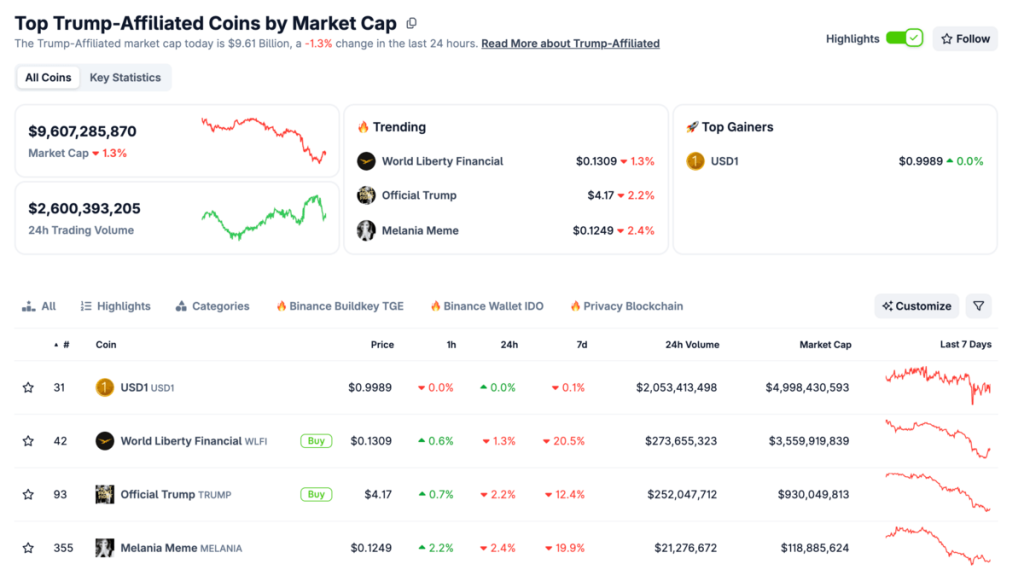Click the Official Trump coin icon in table
Viewport: 1024px width, 570px height.
click(105, 494)
